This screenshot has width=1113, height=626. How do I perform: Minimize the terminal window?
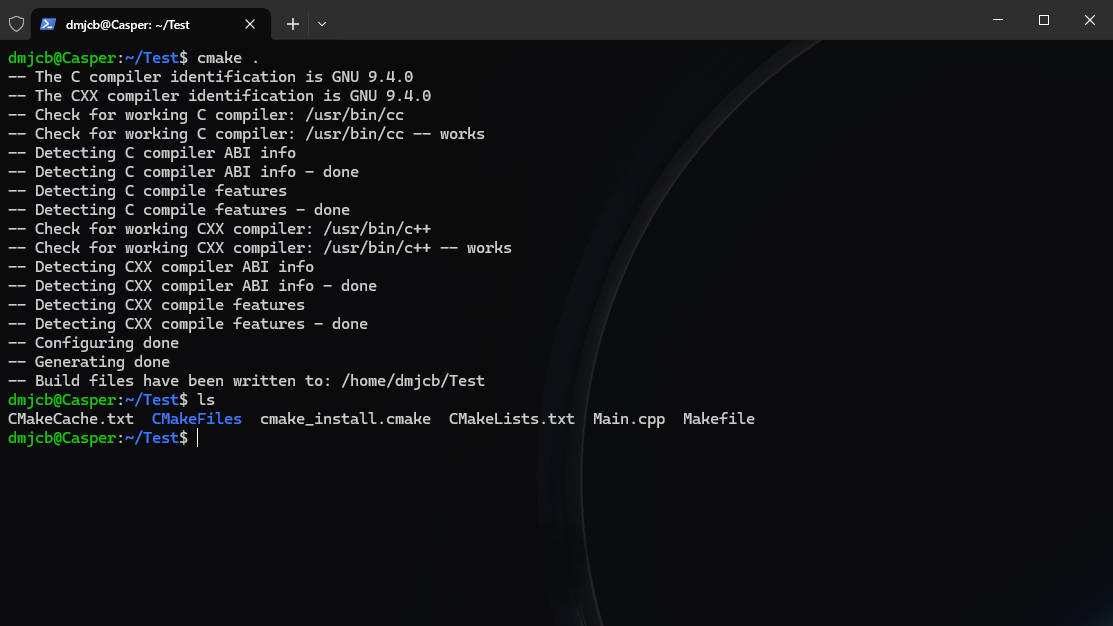[x=998, y=20]
